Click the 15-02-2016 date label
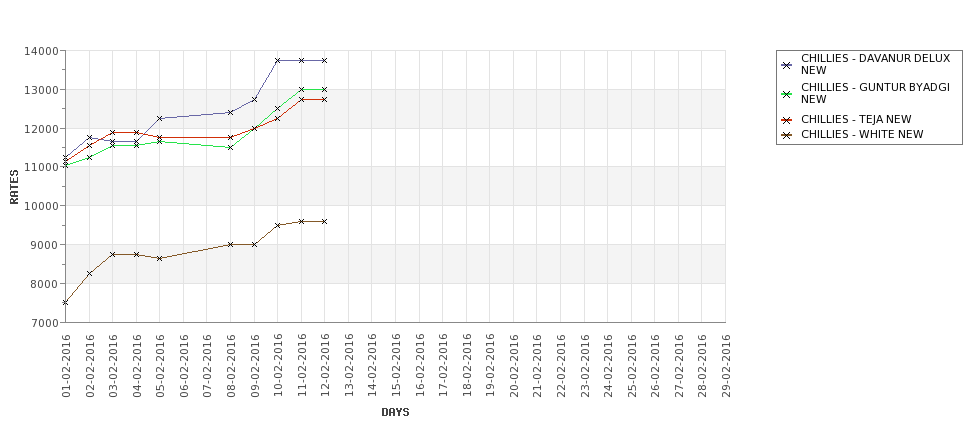Image resolution: width=975 pixels, height=429 pixels. 396,366
